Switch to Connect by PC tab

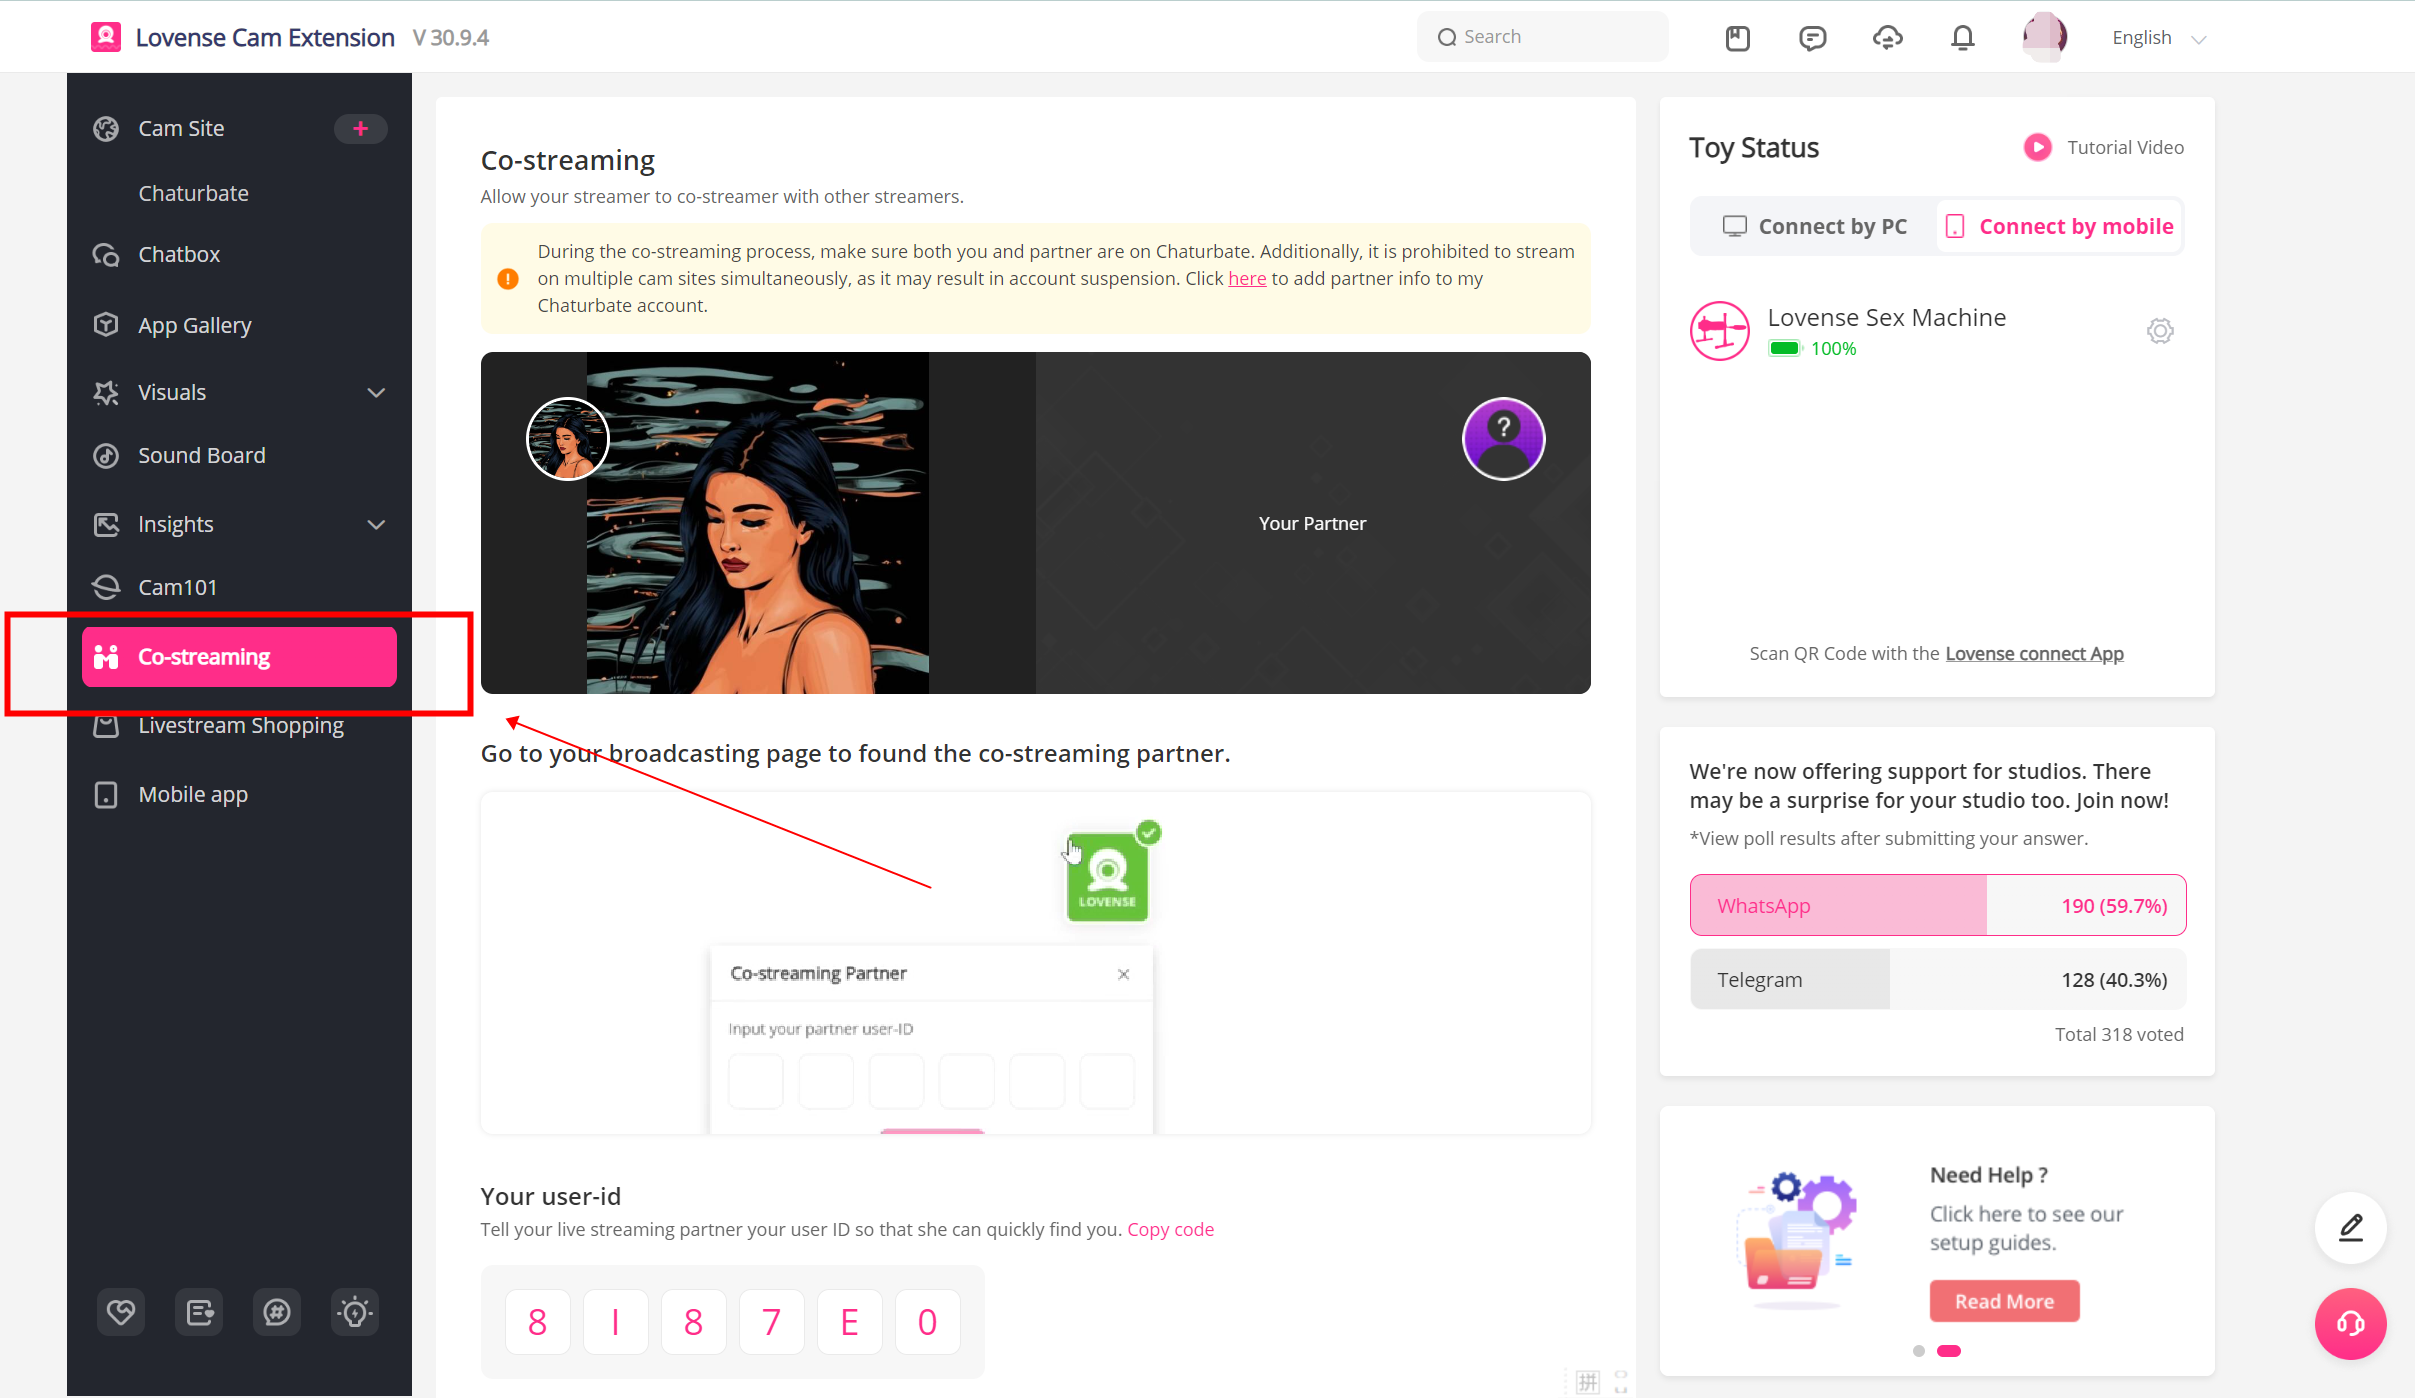1814,226
